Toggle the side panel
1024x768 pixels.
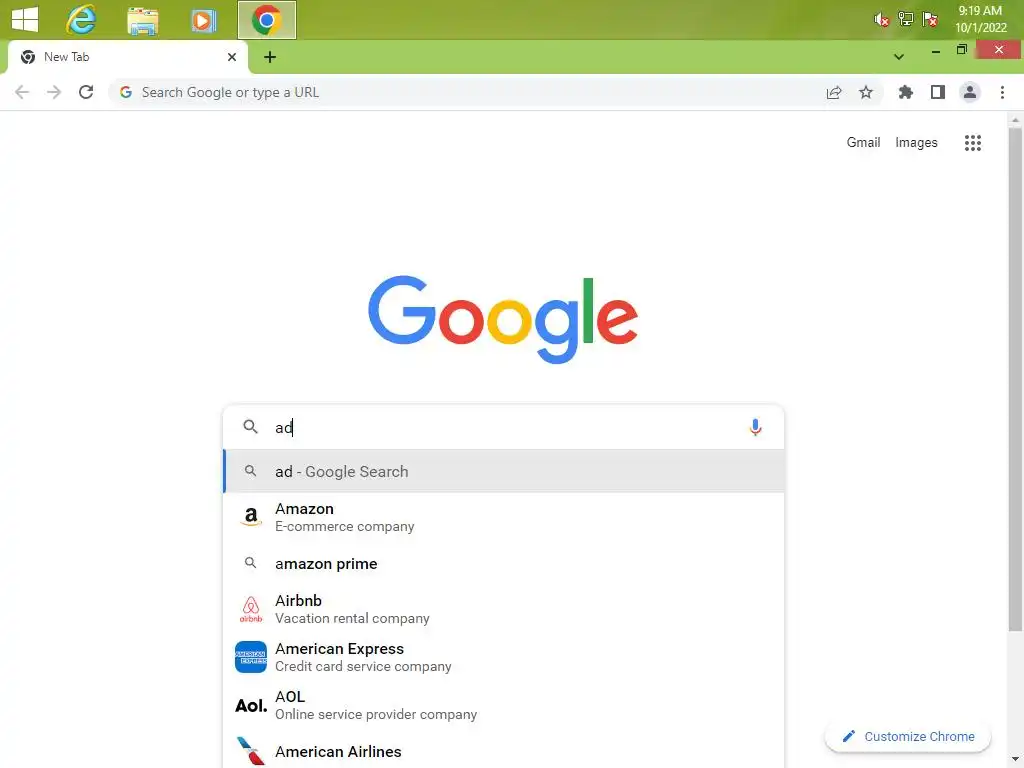[938, 92]
